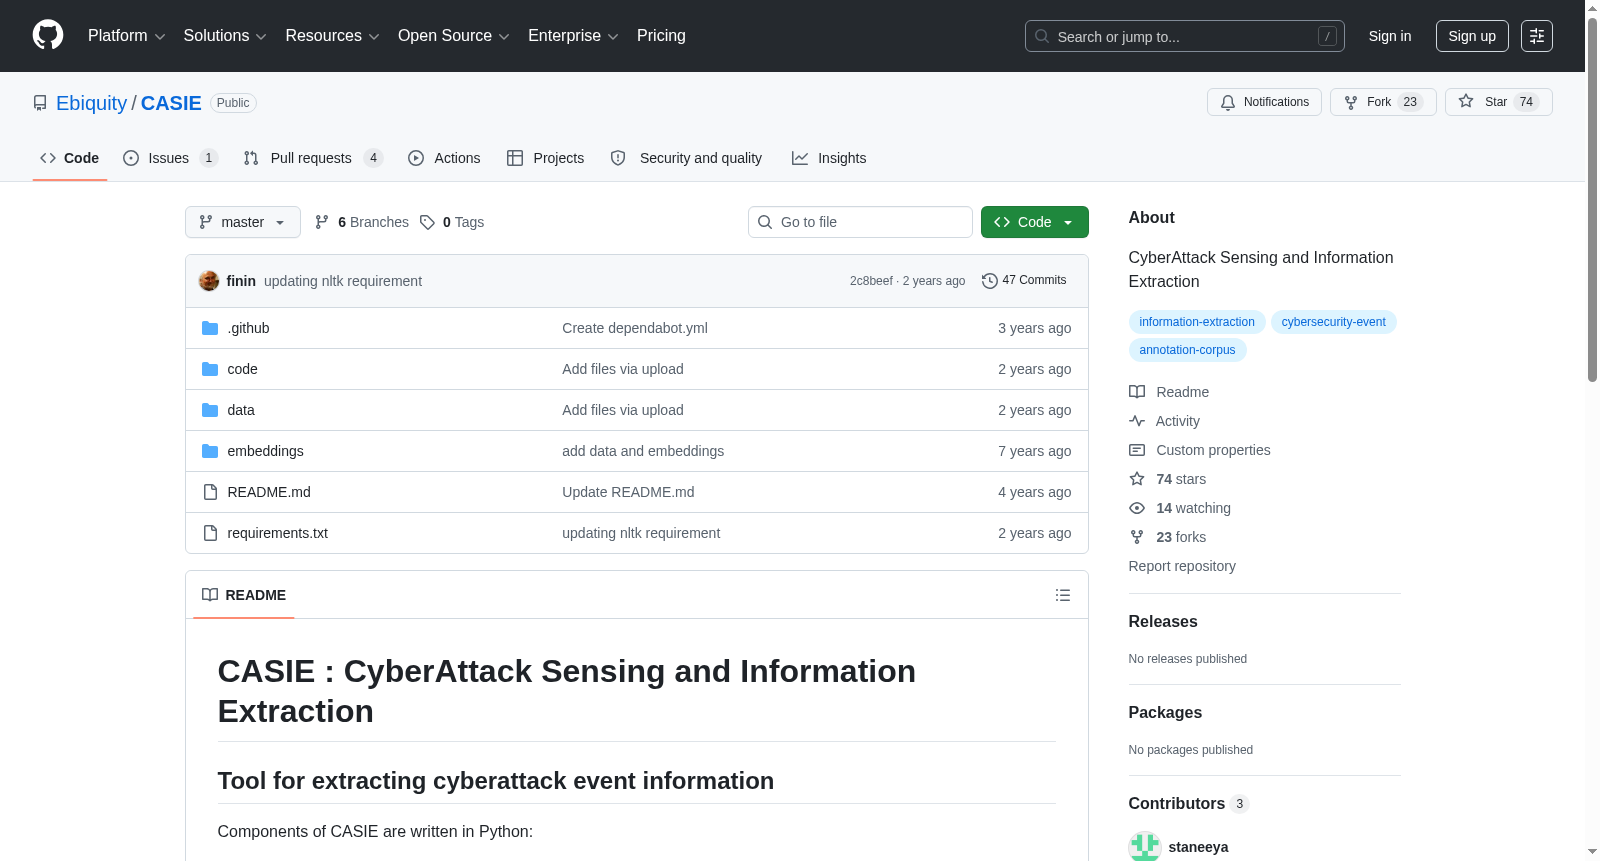Image resolution: width=1600 pixels, height=861 pixels.
Task: Click the page vertical scrollbar
Action: 1592,200
